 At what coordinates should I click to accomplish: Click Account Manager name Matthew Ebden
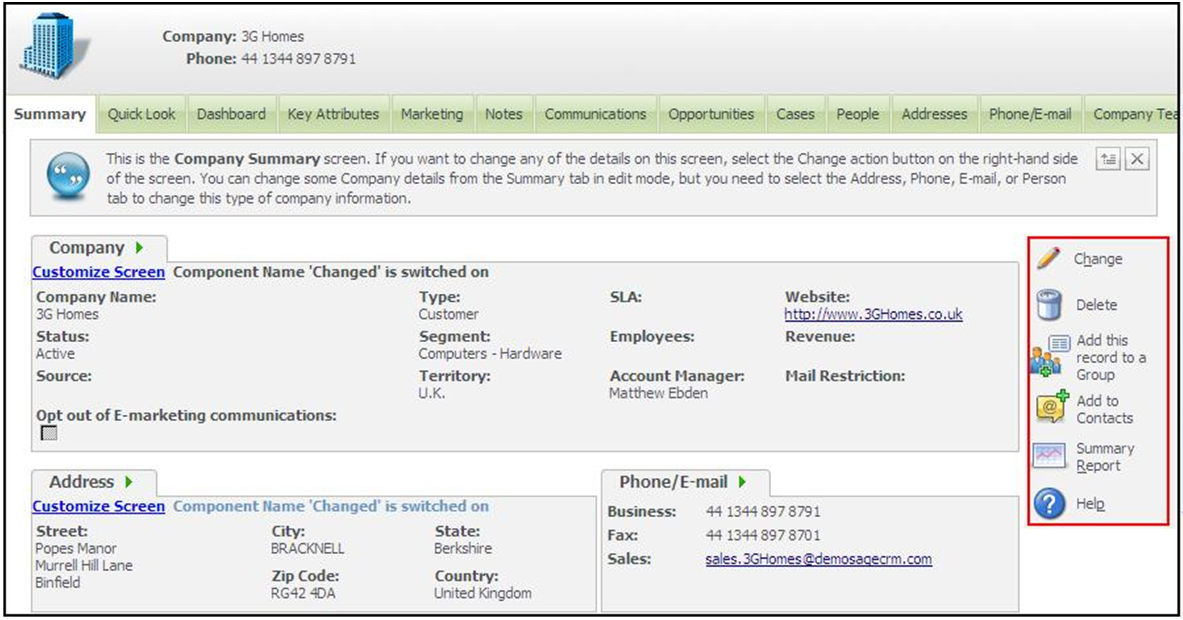coord(659,393)
